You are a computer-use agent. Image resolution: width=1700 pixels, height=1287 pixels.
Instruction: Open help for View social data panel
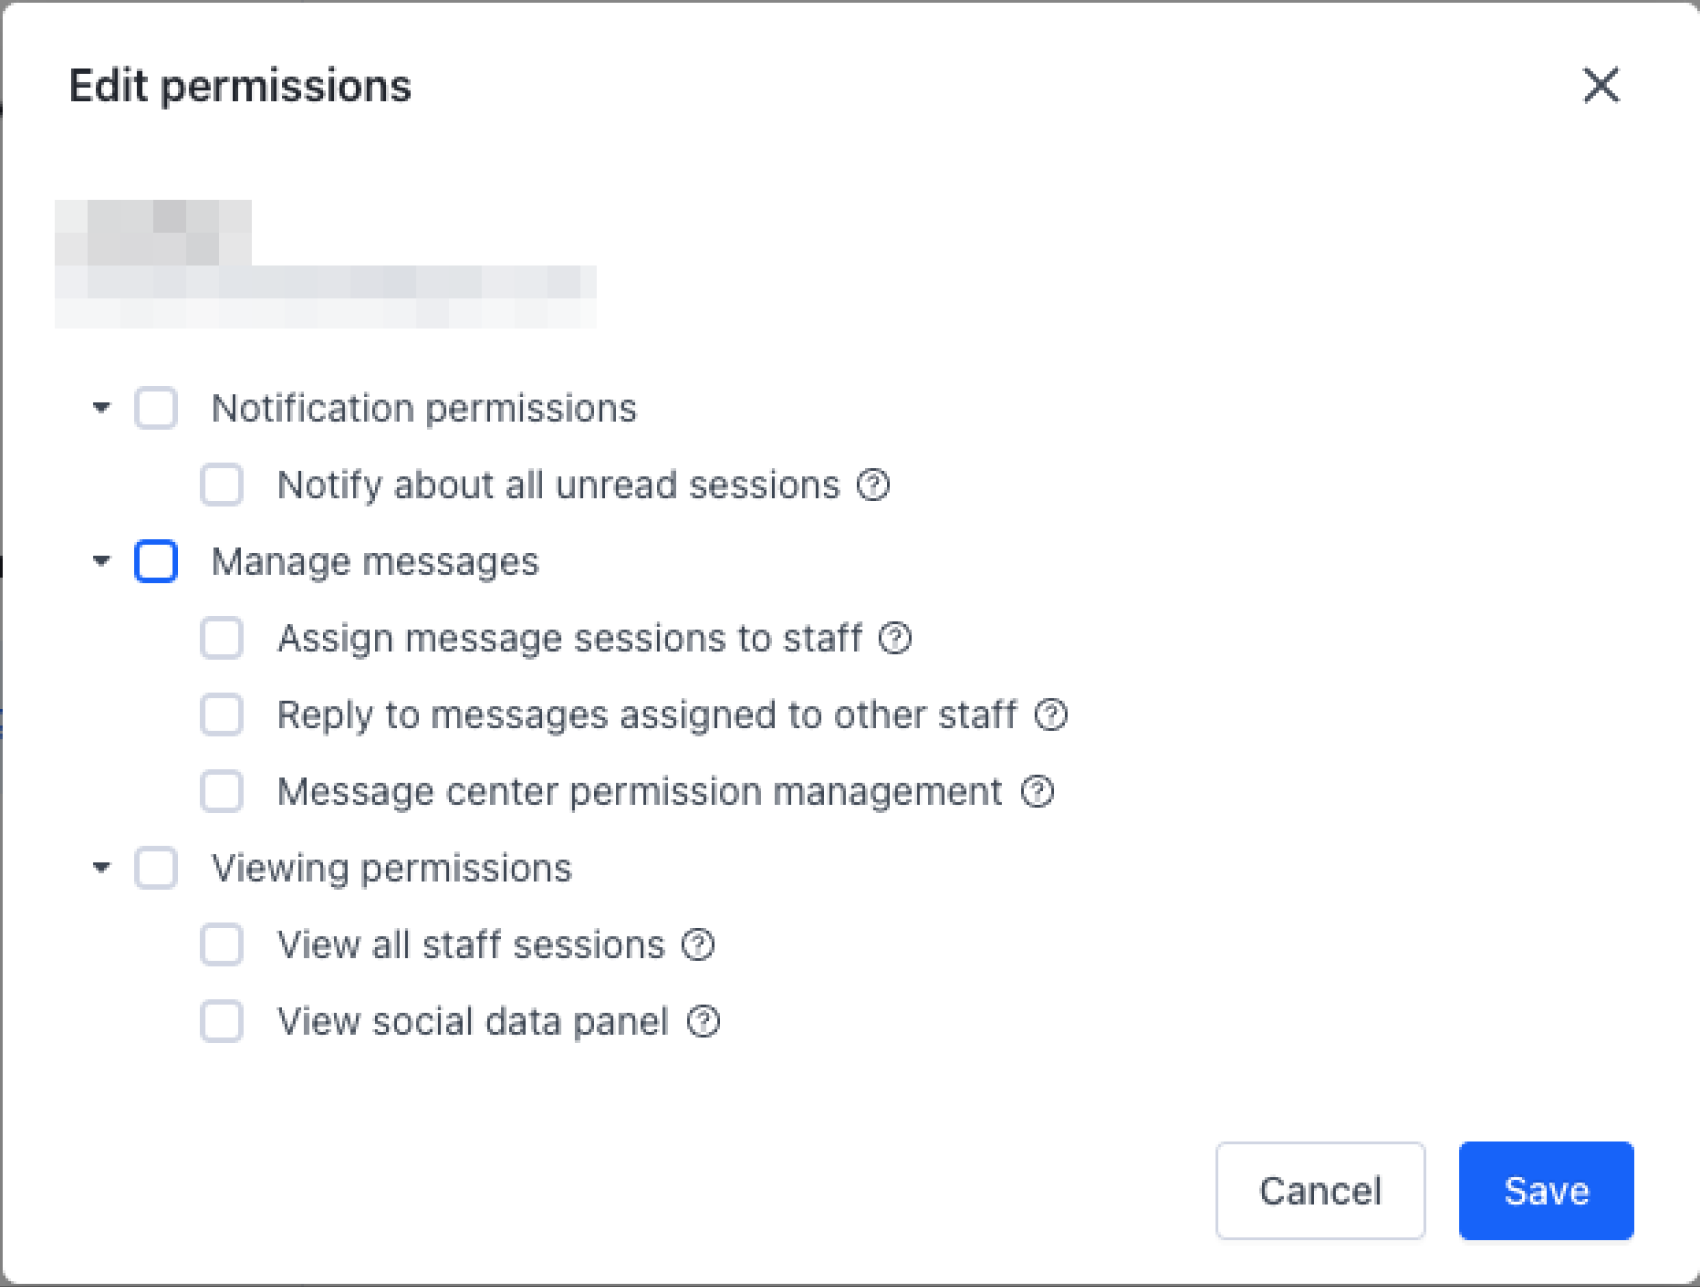click(x=703, y=1021)
